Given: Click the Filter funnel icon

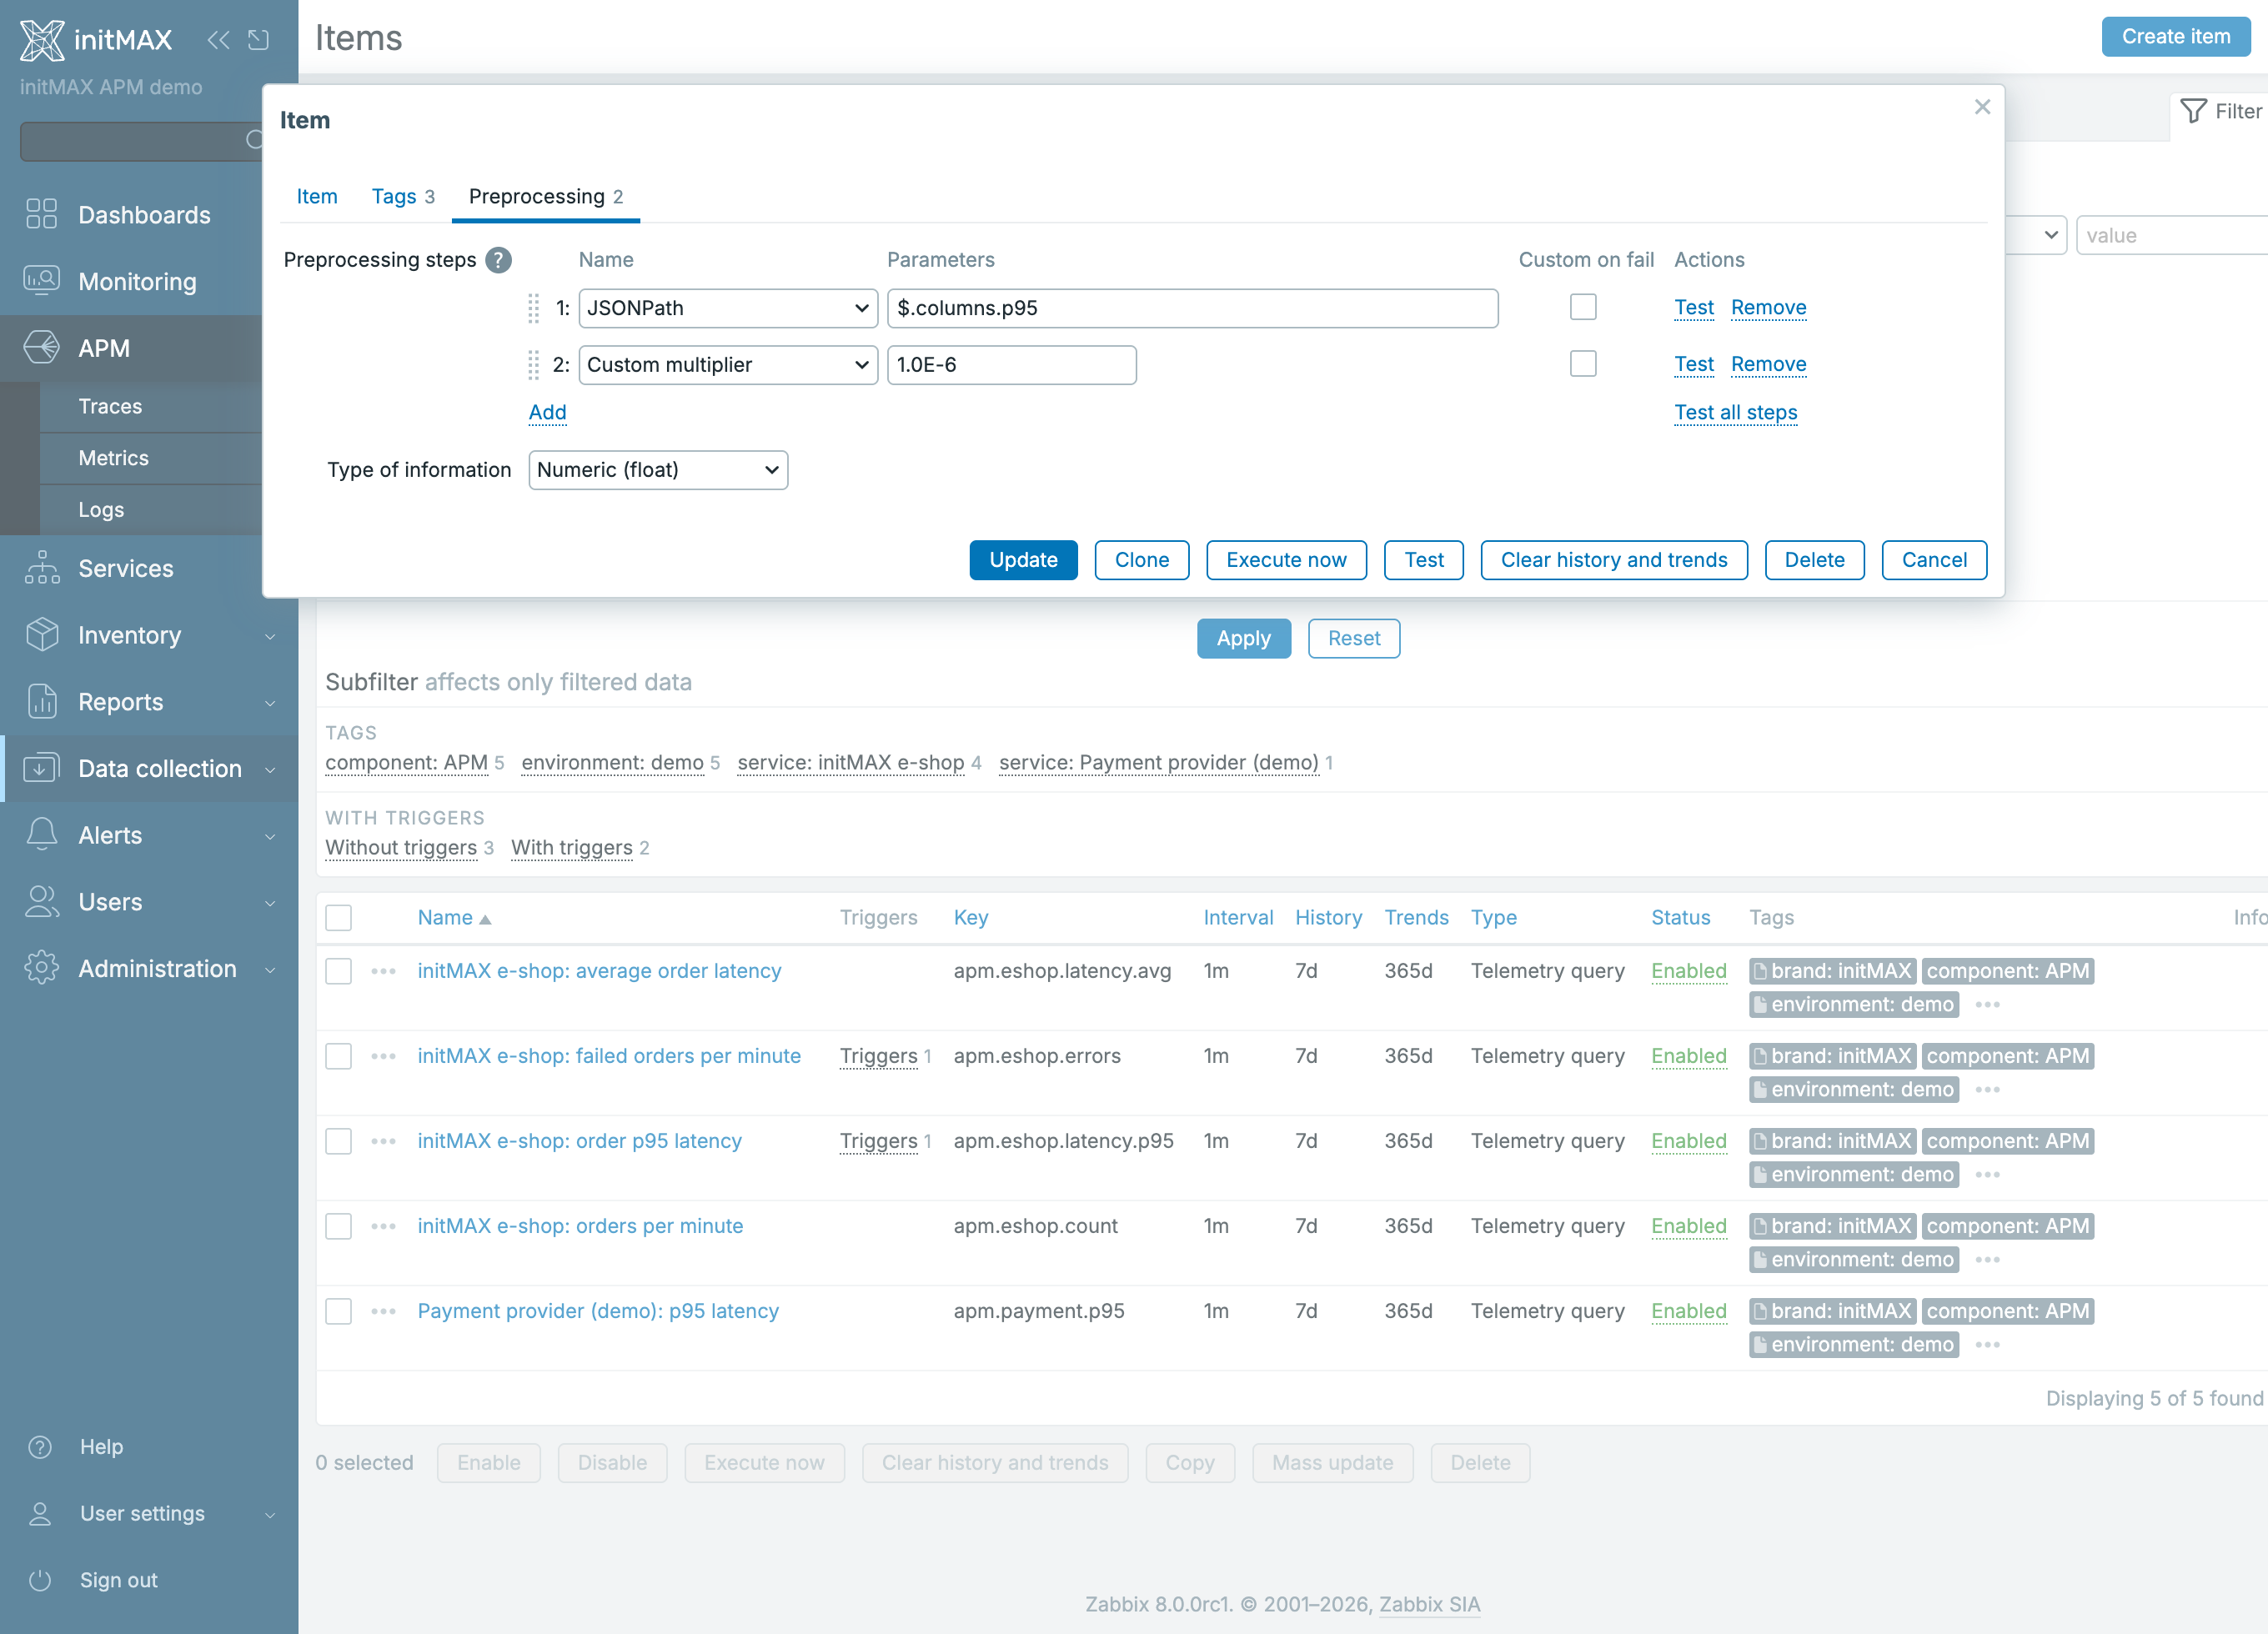Looking at the screenshot, I should [x=2193, y=111].
